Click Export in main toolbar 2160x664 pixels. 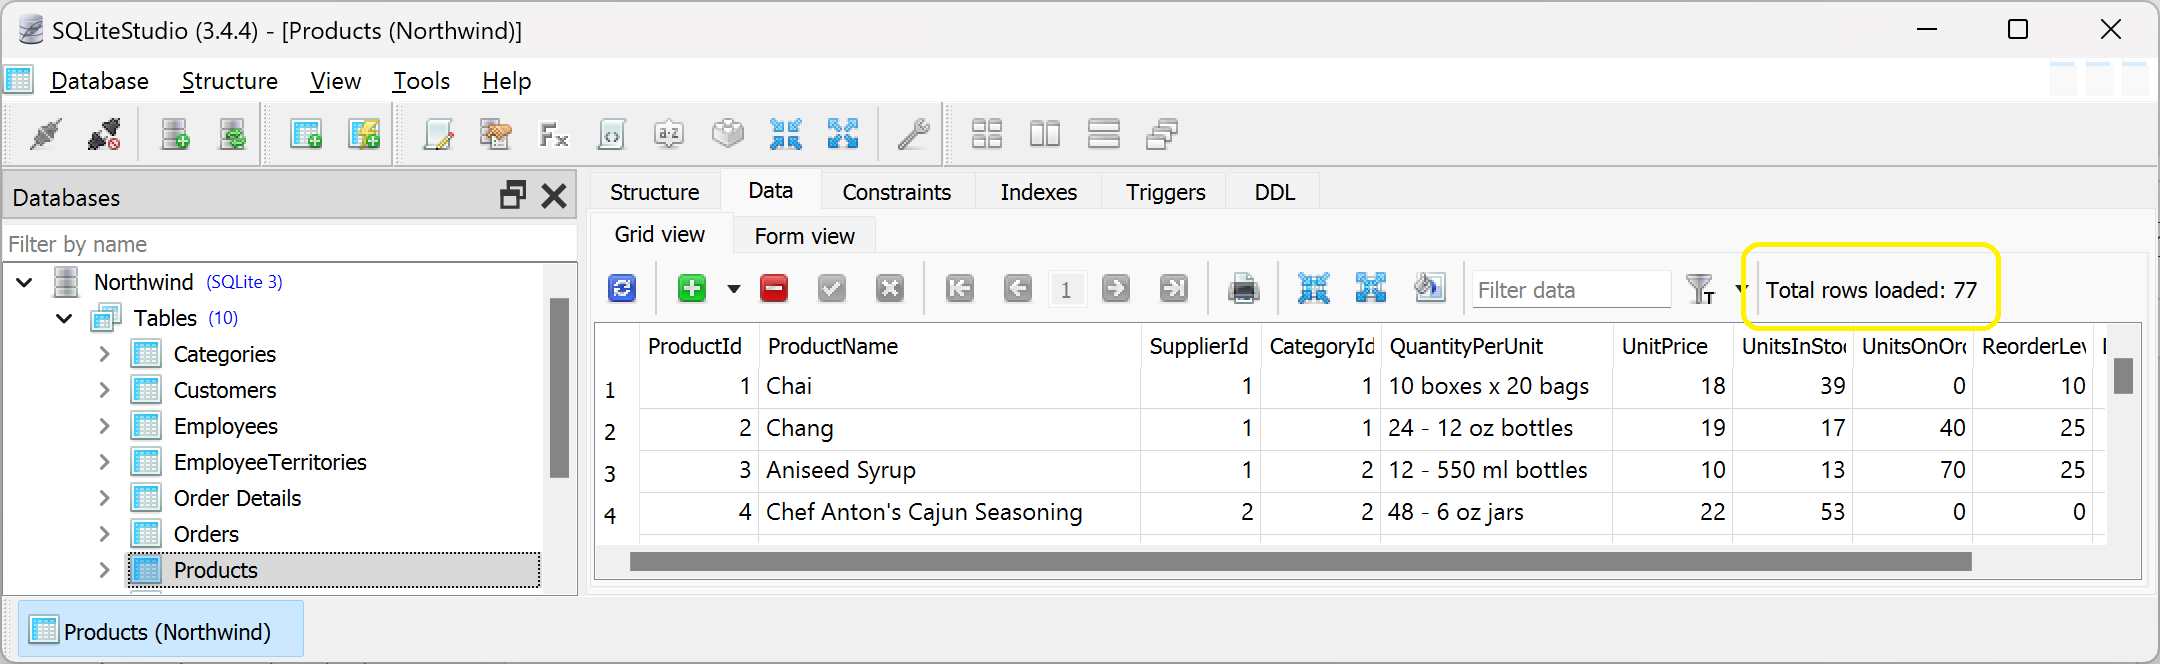coord(843,133)
